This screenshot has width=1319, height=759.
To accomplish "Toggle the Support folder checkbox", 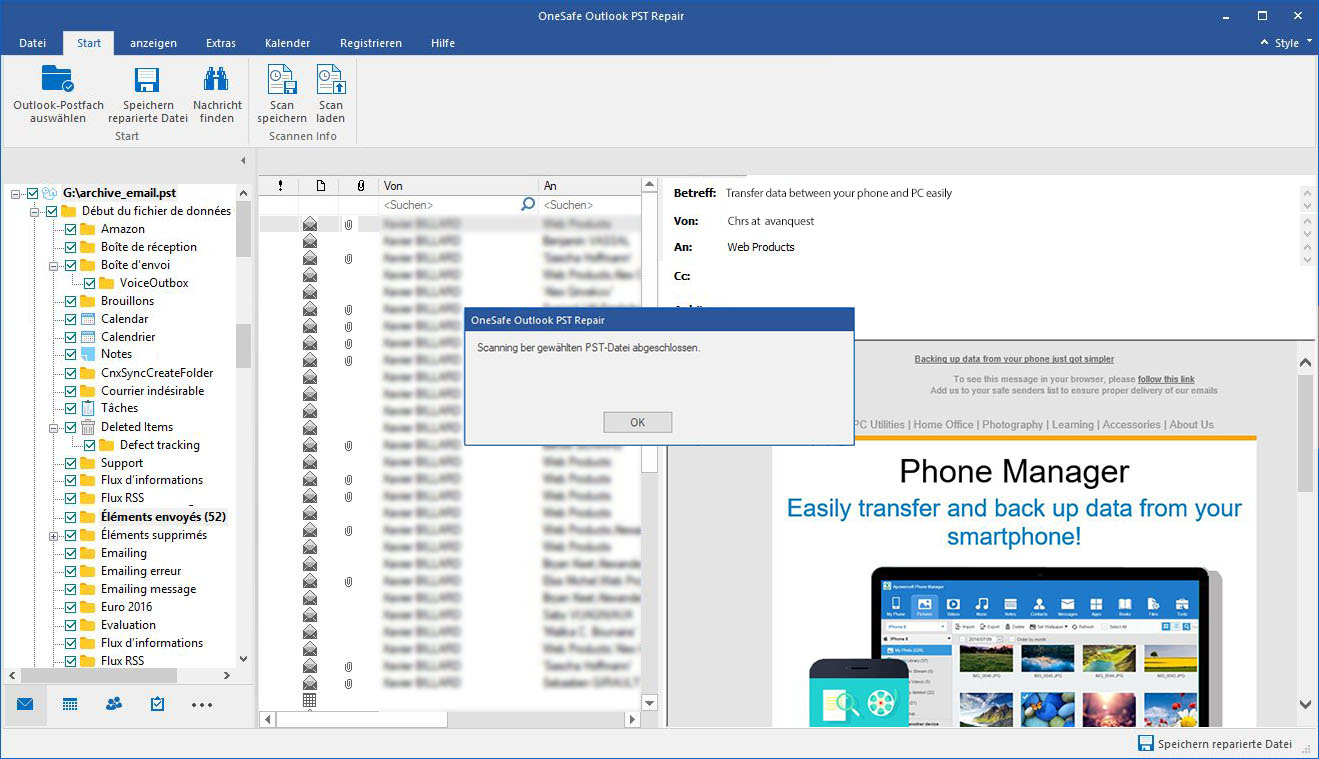I will click(71, 463).
